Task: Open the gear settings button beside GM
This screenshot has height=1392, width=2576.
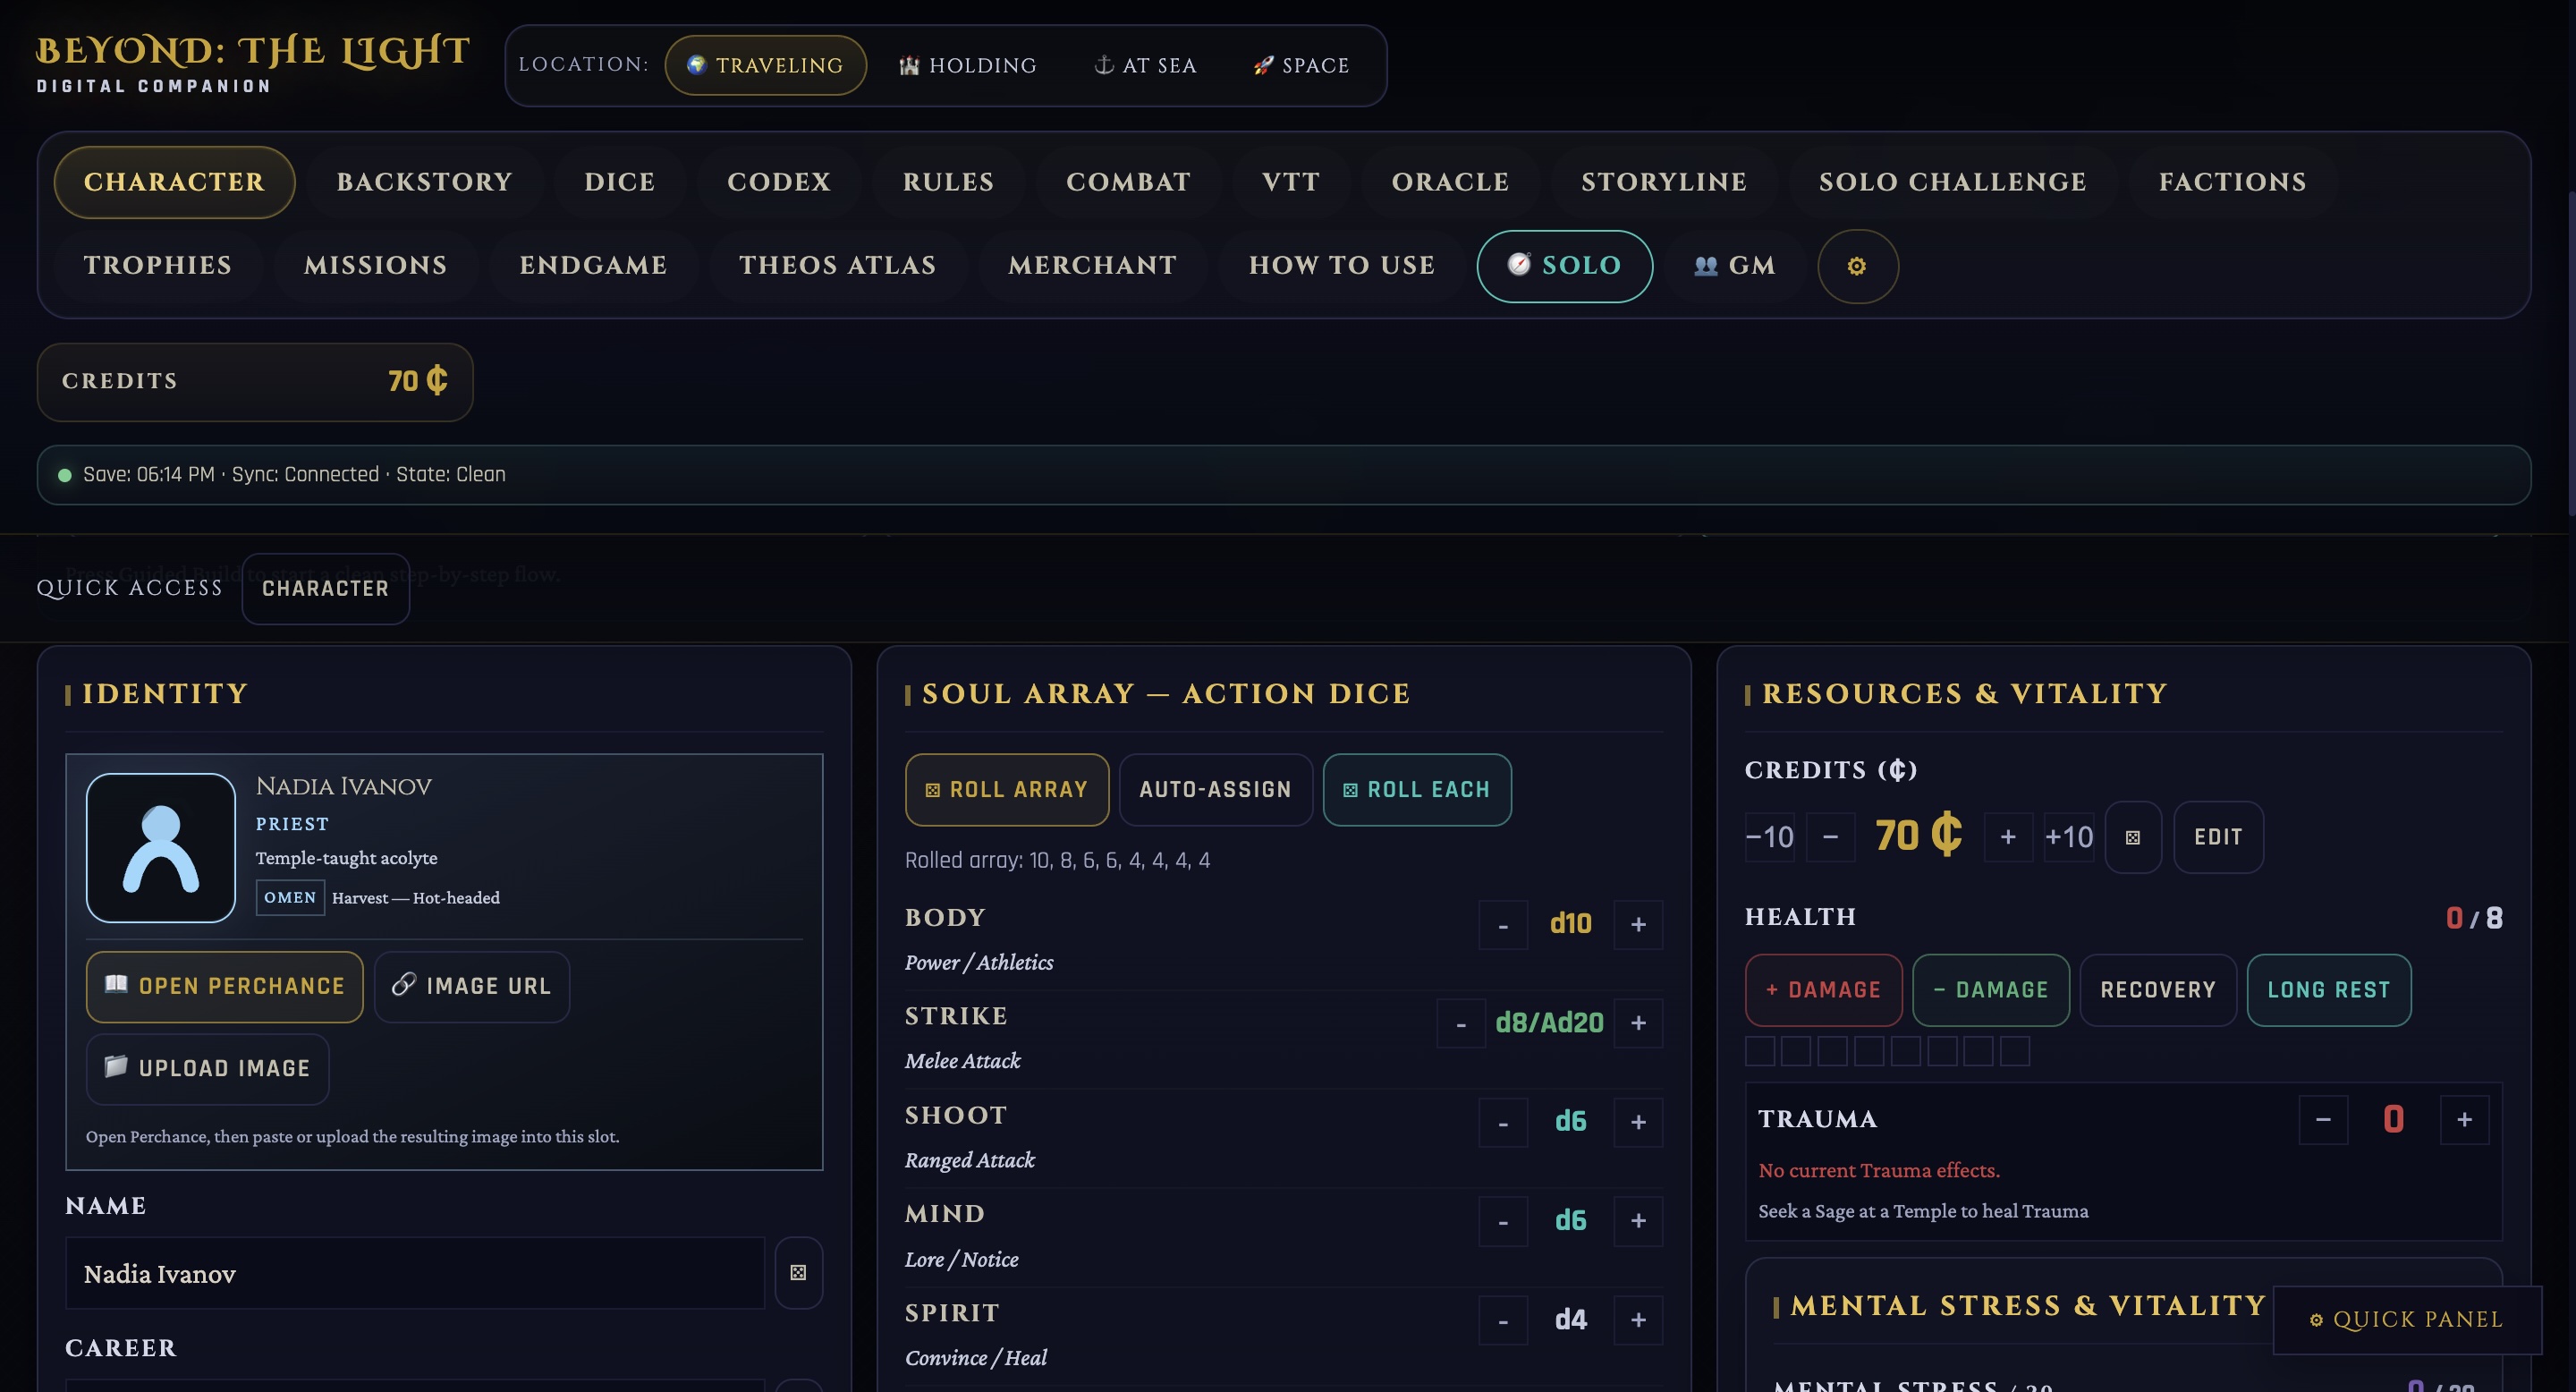Action: [1857, 266]
